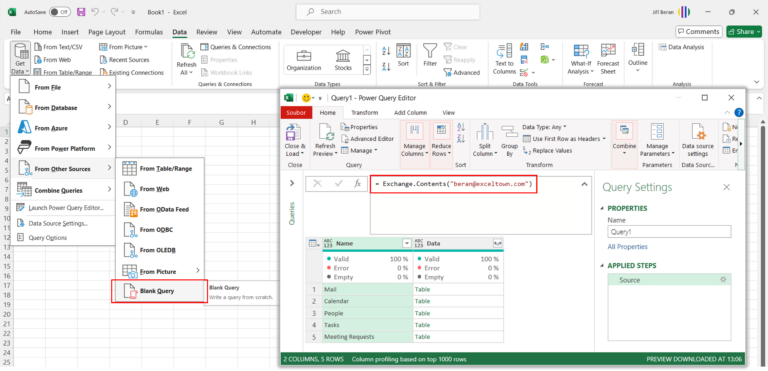768x371 pixels.
Task: Expand the Queries pane chevron
Action: [292, 183]
